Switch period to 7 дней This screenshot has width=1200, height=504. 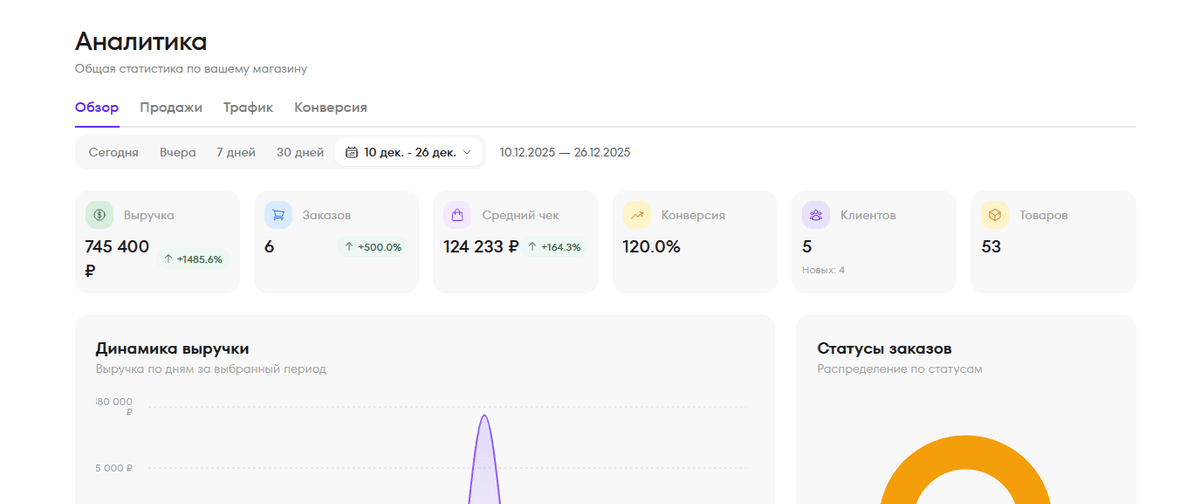pos(236,153)
